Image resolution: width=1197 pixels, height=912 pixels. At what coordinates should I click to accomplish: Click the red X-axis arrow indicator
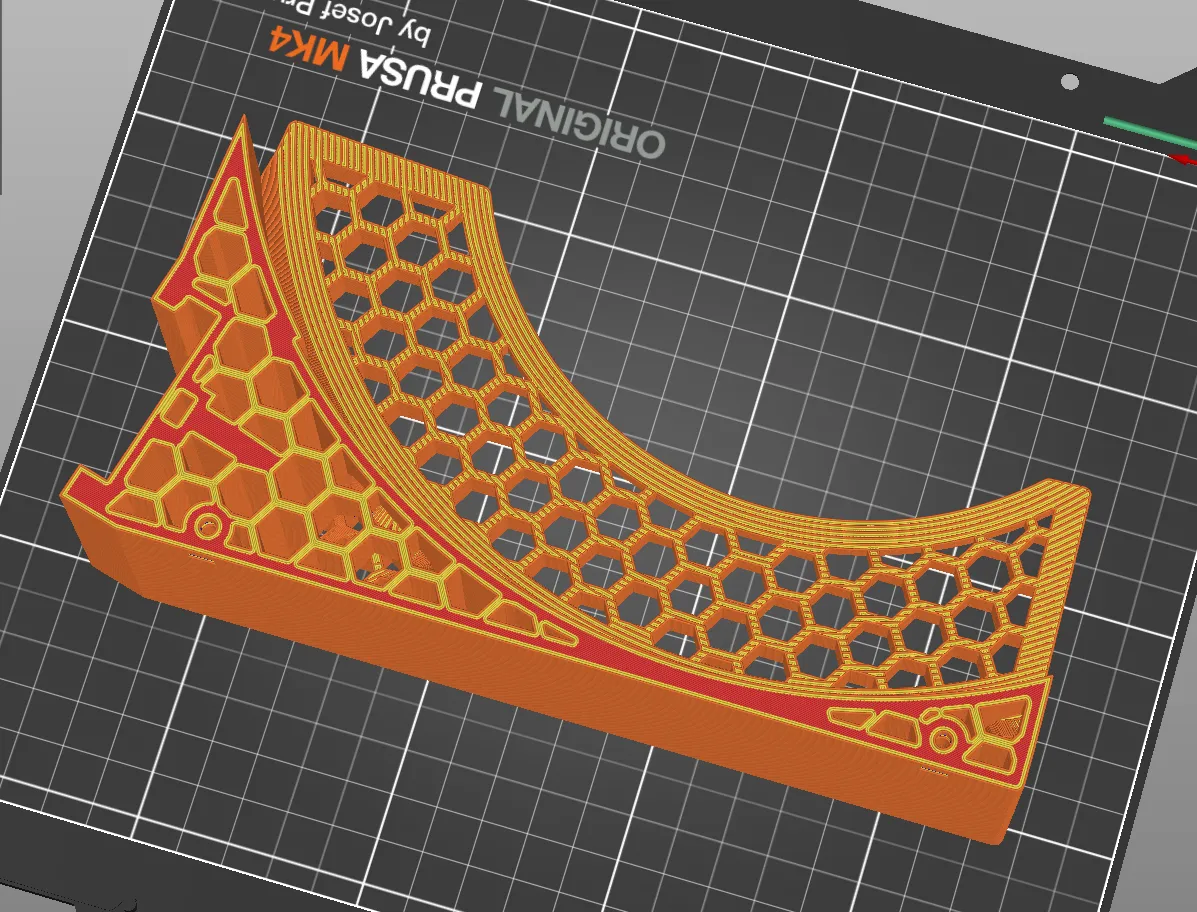(1183, 158)
